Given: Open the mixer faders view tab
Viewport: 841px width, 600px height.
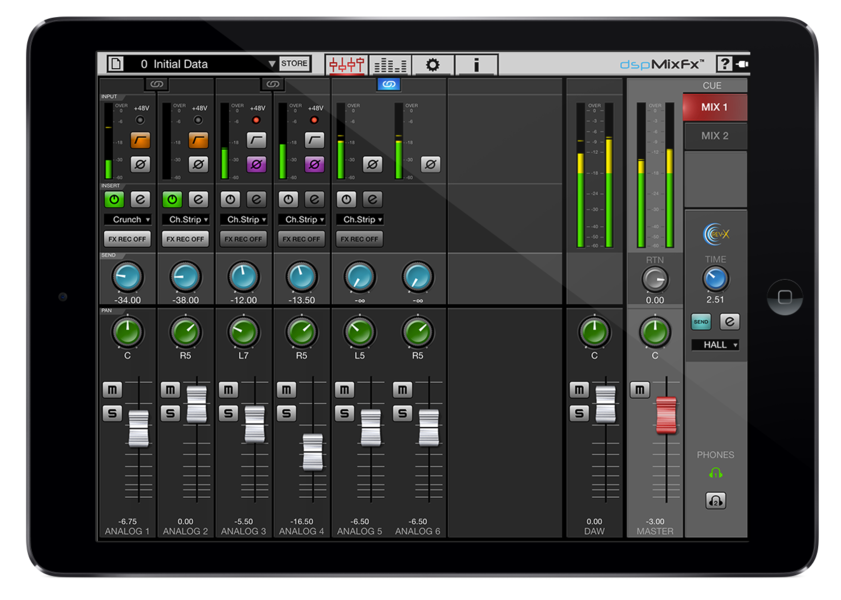Looking at the screenshot, I should [346, 65].
